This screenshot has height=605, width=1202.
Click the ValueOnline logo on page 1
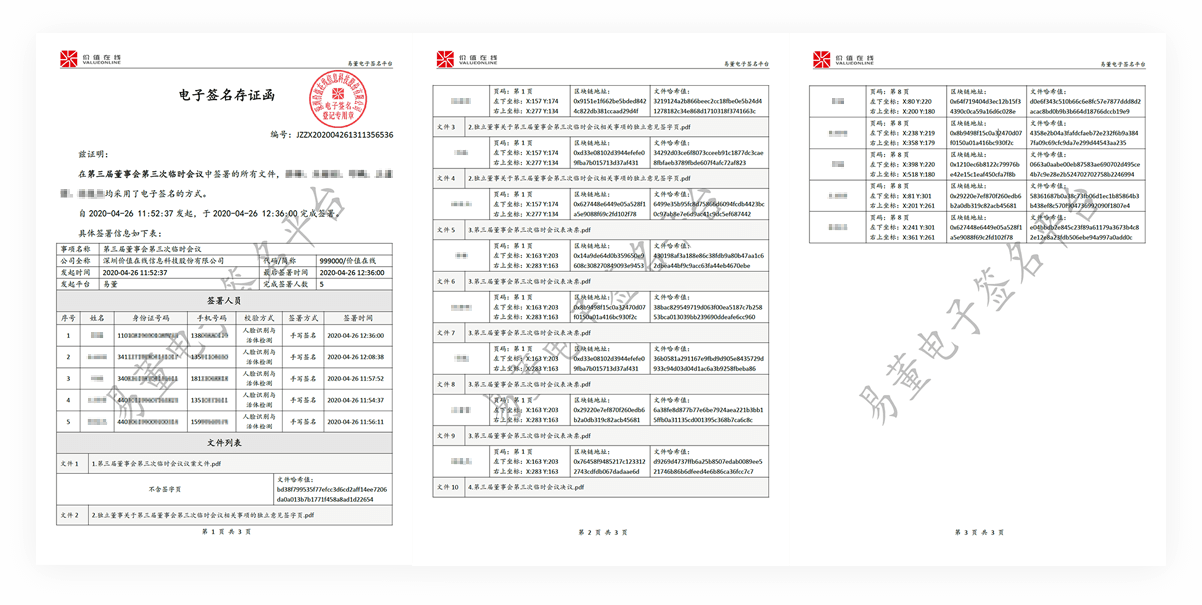click(x=84, y=59)
